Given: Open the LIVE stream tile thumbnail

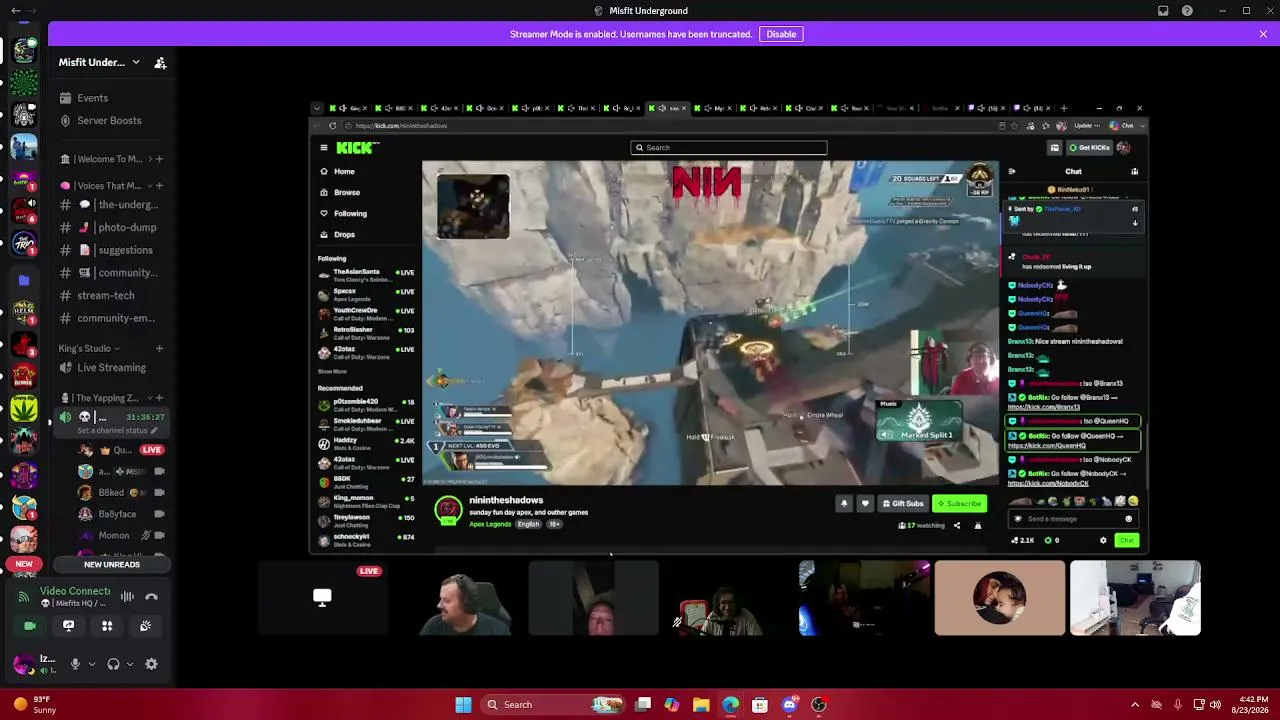Looking at the screenshot, I should (322, 598).
